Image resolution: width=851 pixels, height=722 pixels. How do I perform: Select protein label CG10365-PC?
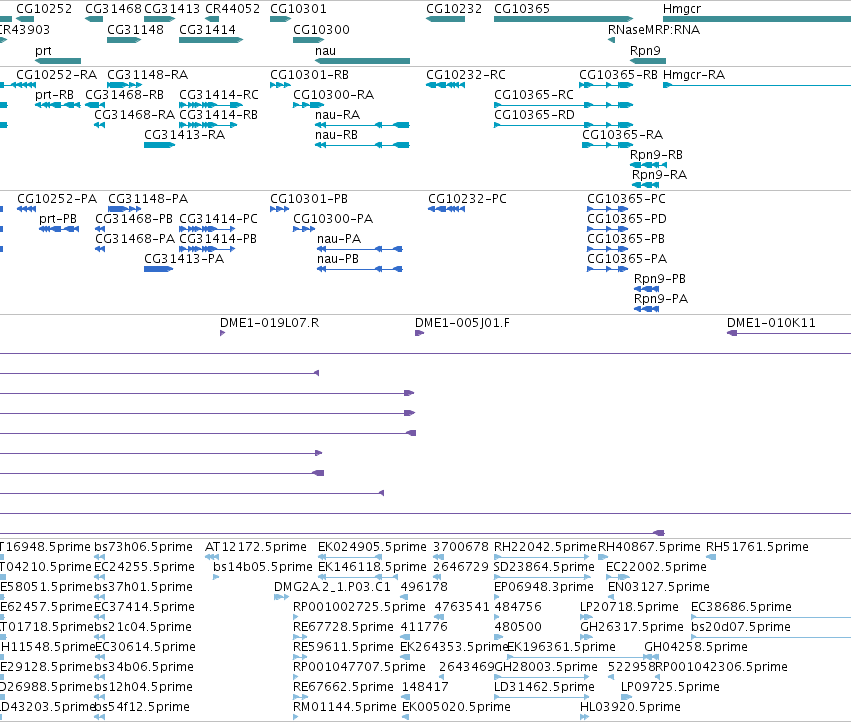pos(626,199)
